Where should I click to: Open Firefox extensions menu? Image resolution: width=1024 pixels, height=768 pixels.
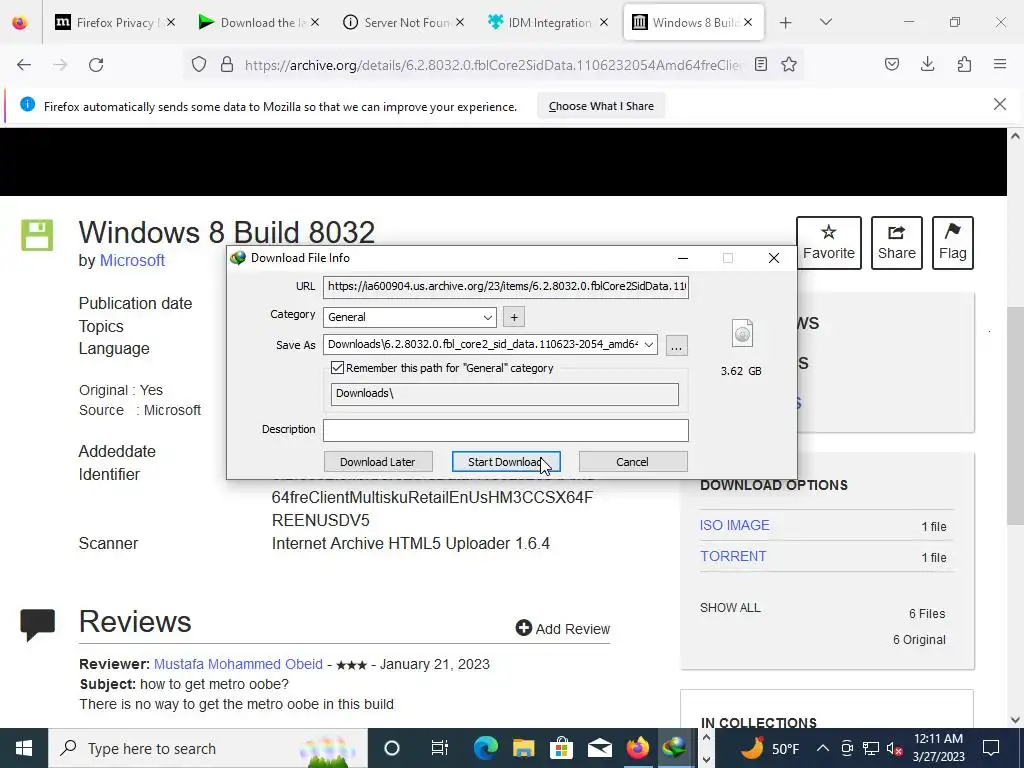coord(964,65)
